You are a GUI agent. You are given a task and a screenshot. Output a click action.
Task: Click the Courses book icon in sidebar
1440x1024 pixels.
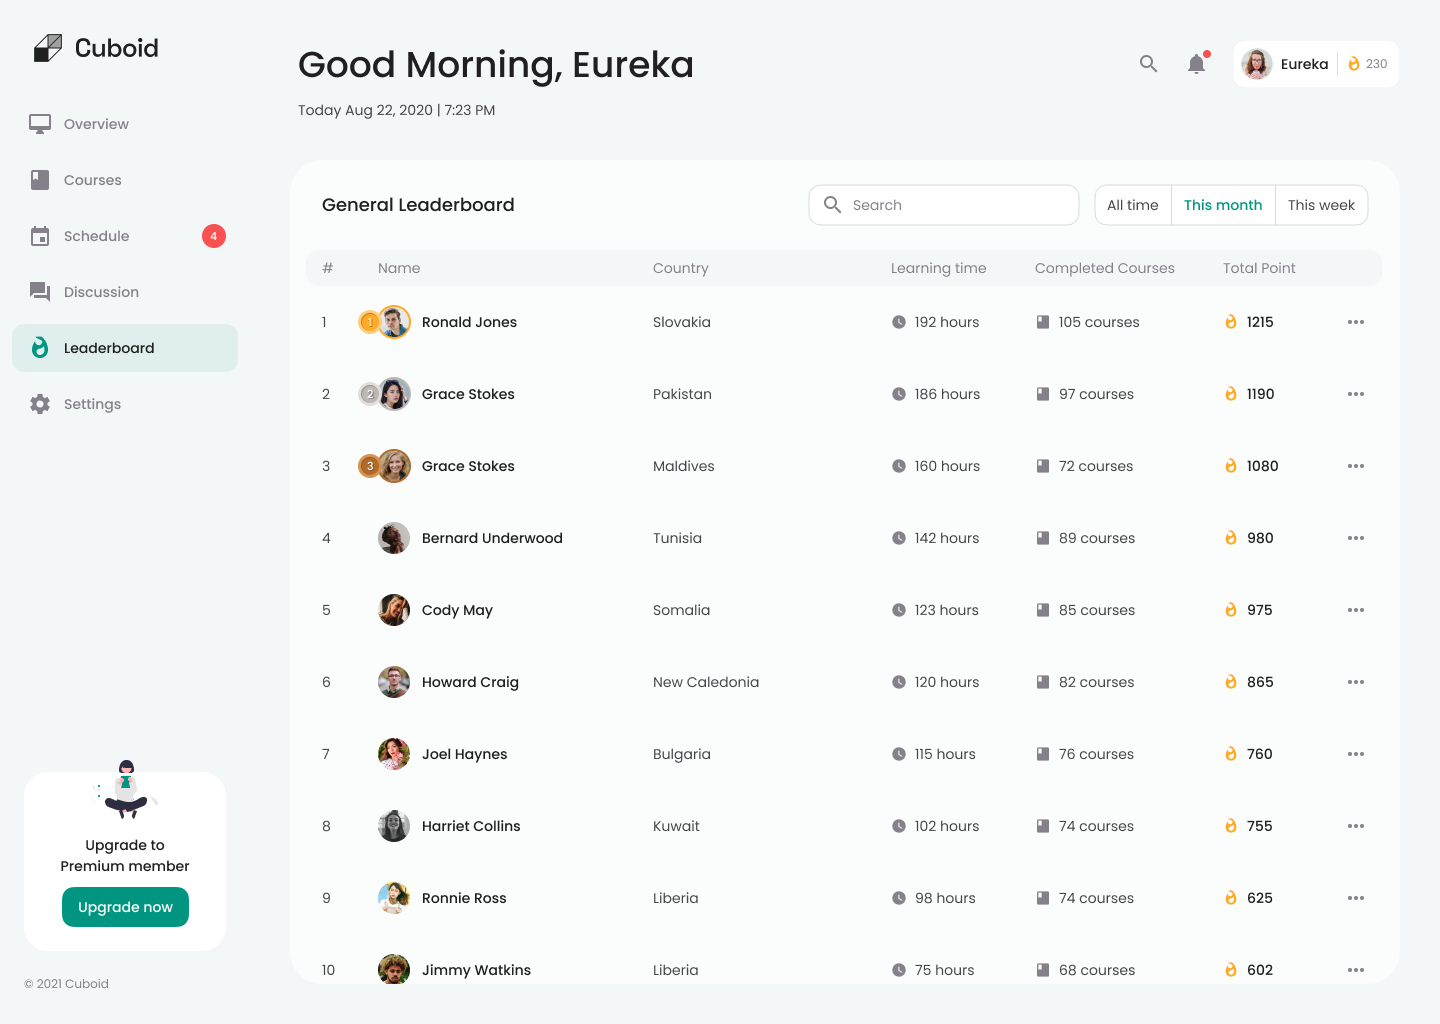tap(40, 180)
